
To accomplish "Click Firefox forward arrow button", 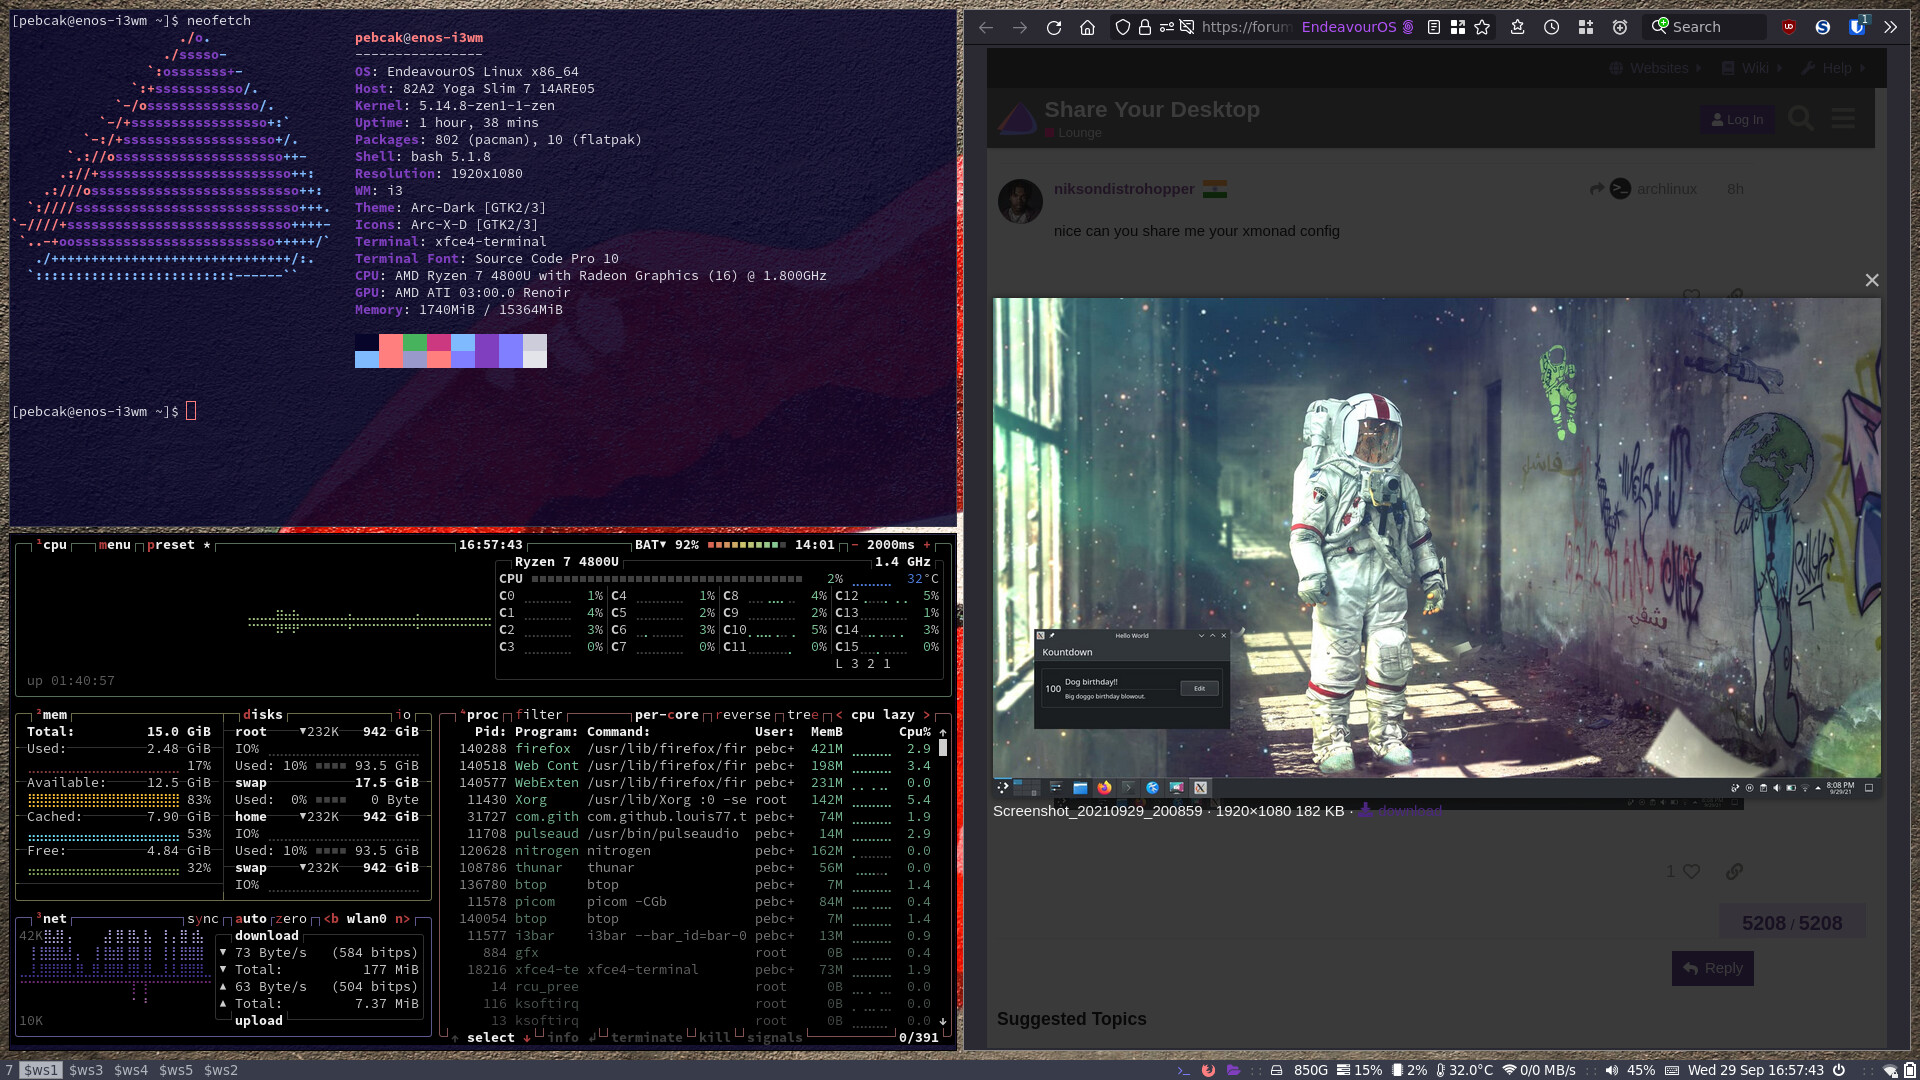I will pos(1020,27).
